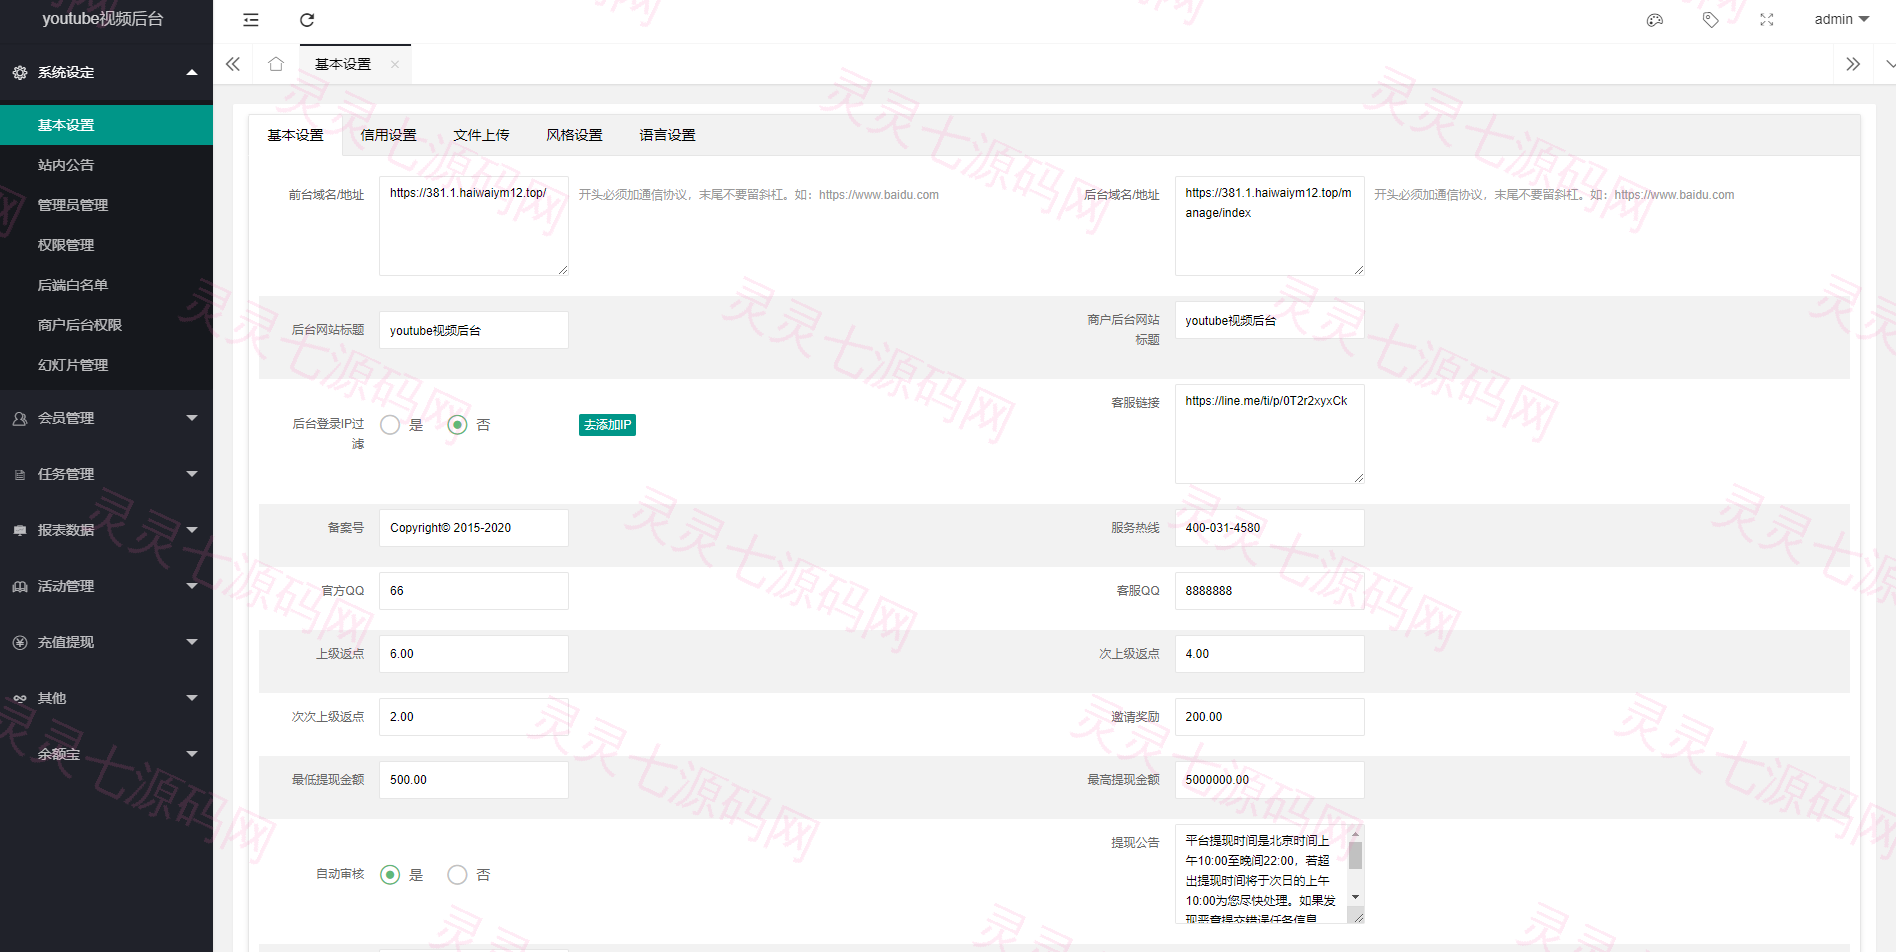Switch to the 语言设置 tab
This screenshot has width=1896, height=952.
click(x=667, y=136)
